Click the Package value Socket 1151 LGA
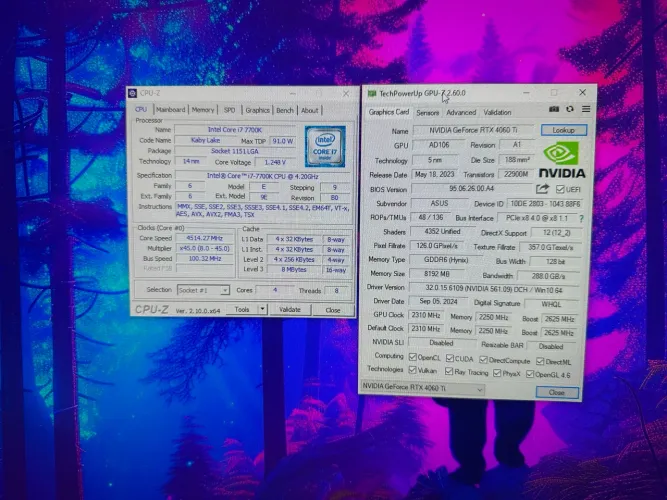This screenshot has width=667, height=500. click(x=235, y=151)
